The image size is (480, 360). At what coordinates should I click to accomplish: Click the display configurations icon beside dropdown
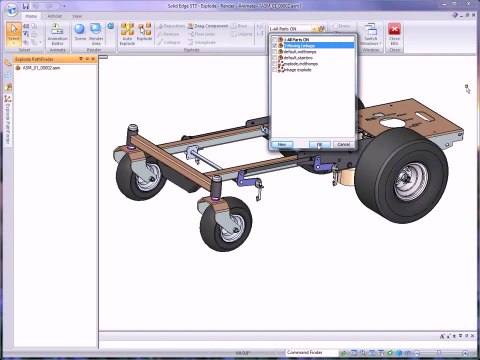[321, 29]
